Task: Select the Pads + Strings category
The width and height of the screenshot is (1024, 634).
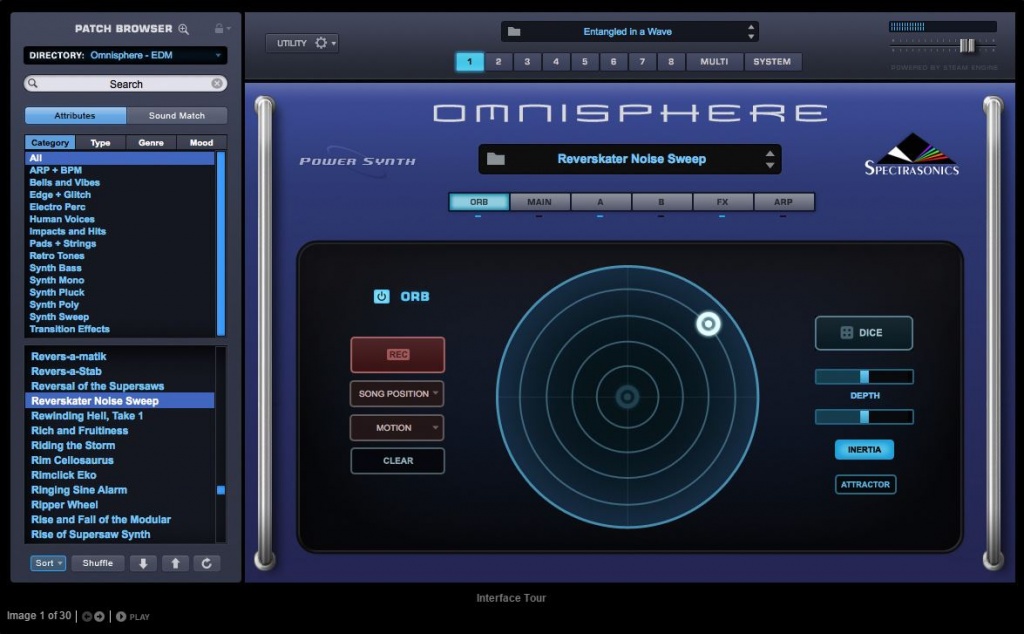Action: [x=63, y=244]
